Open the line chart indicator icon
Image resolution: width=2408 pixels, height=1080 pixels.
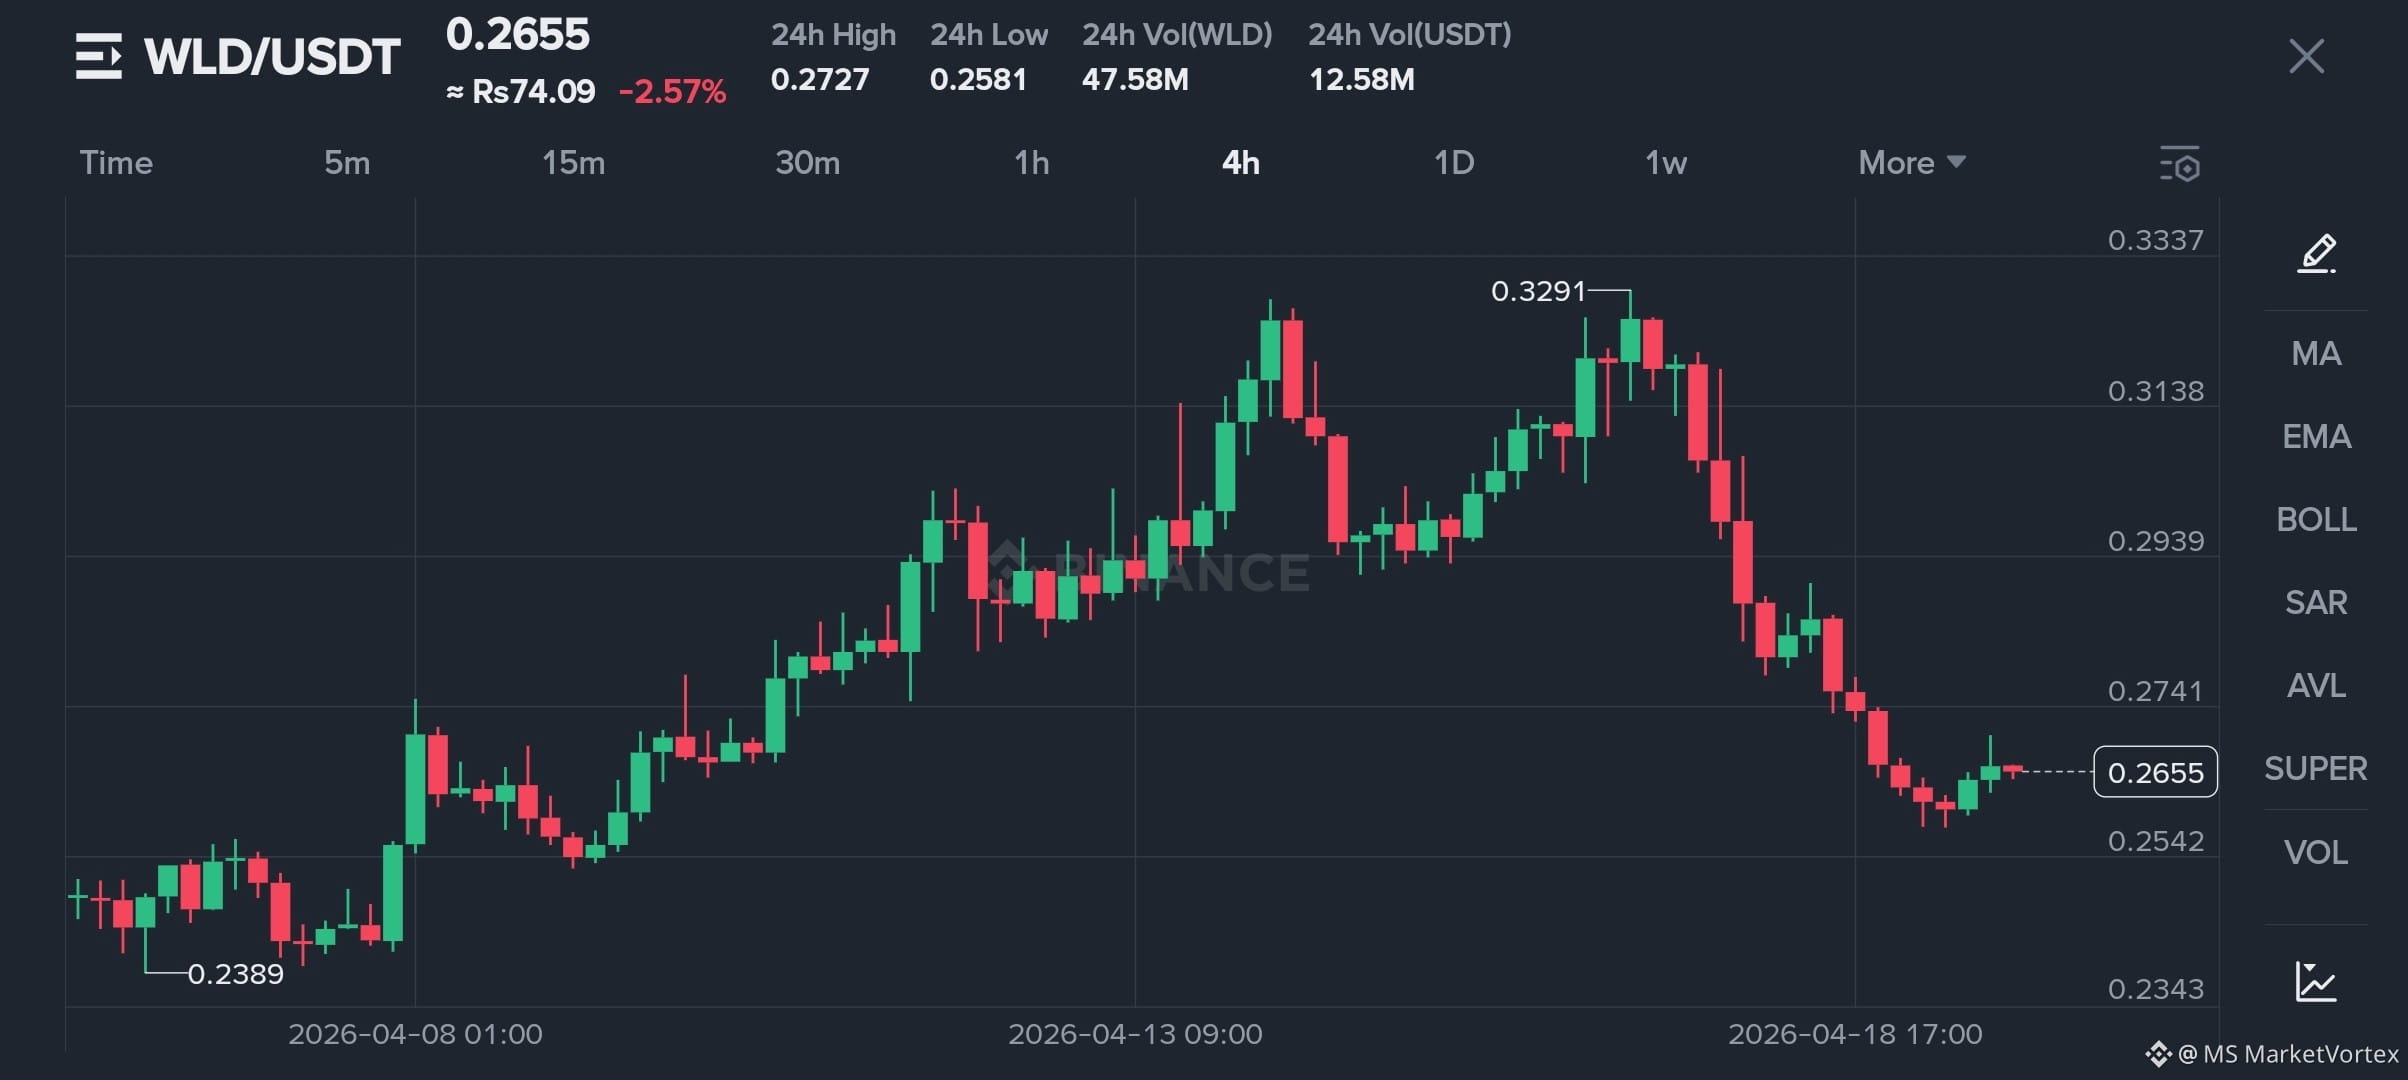[x=2316, y=981]
